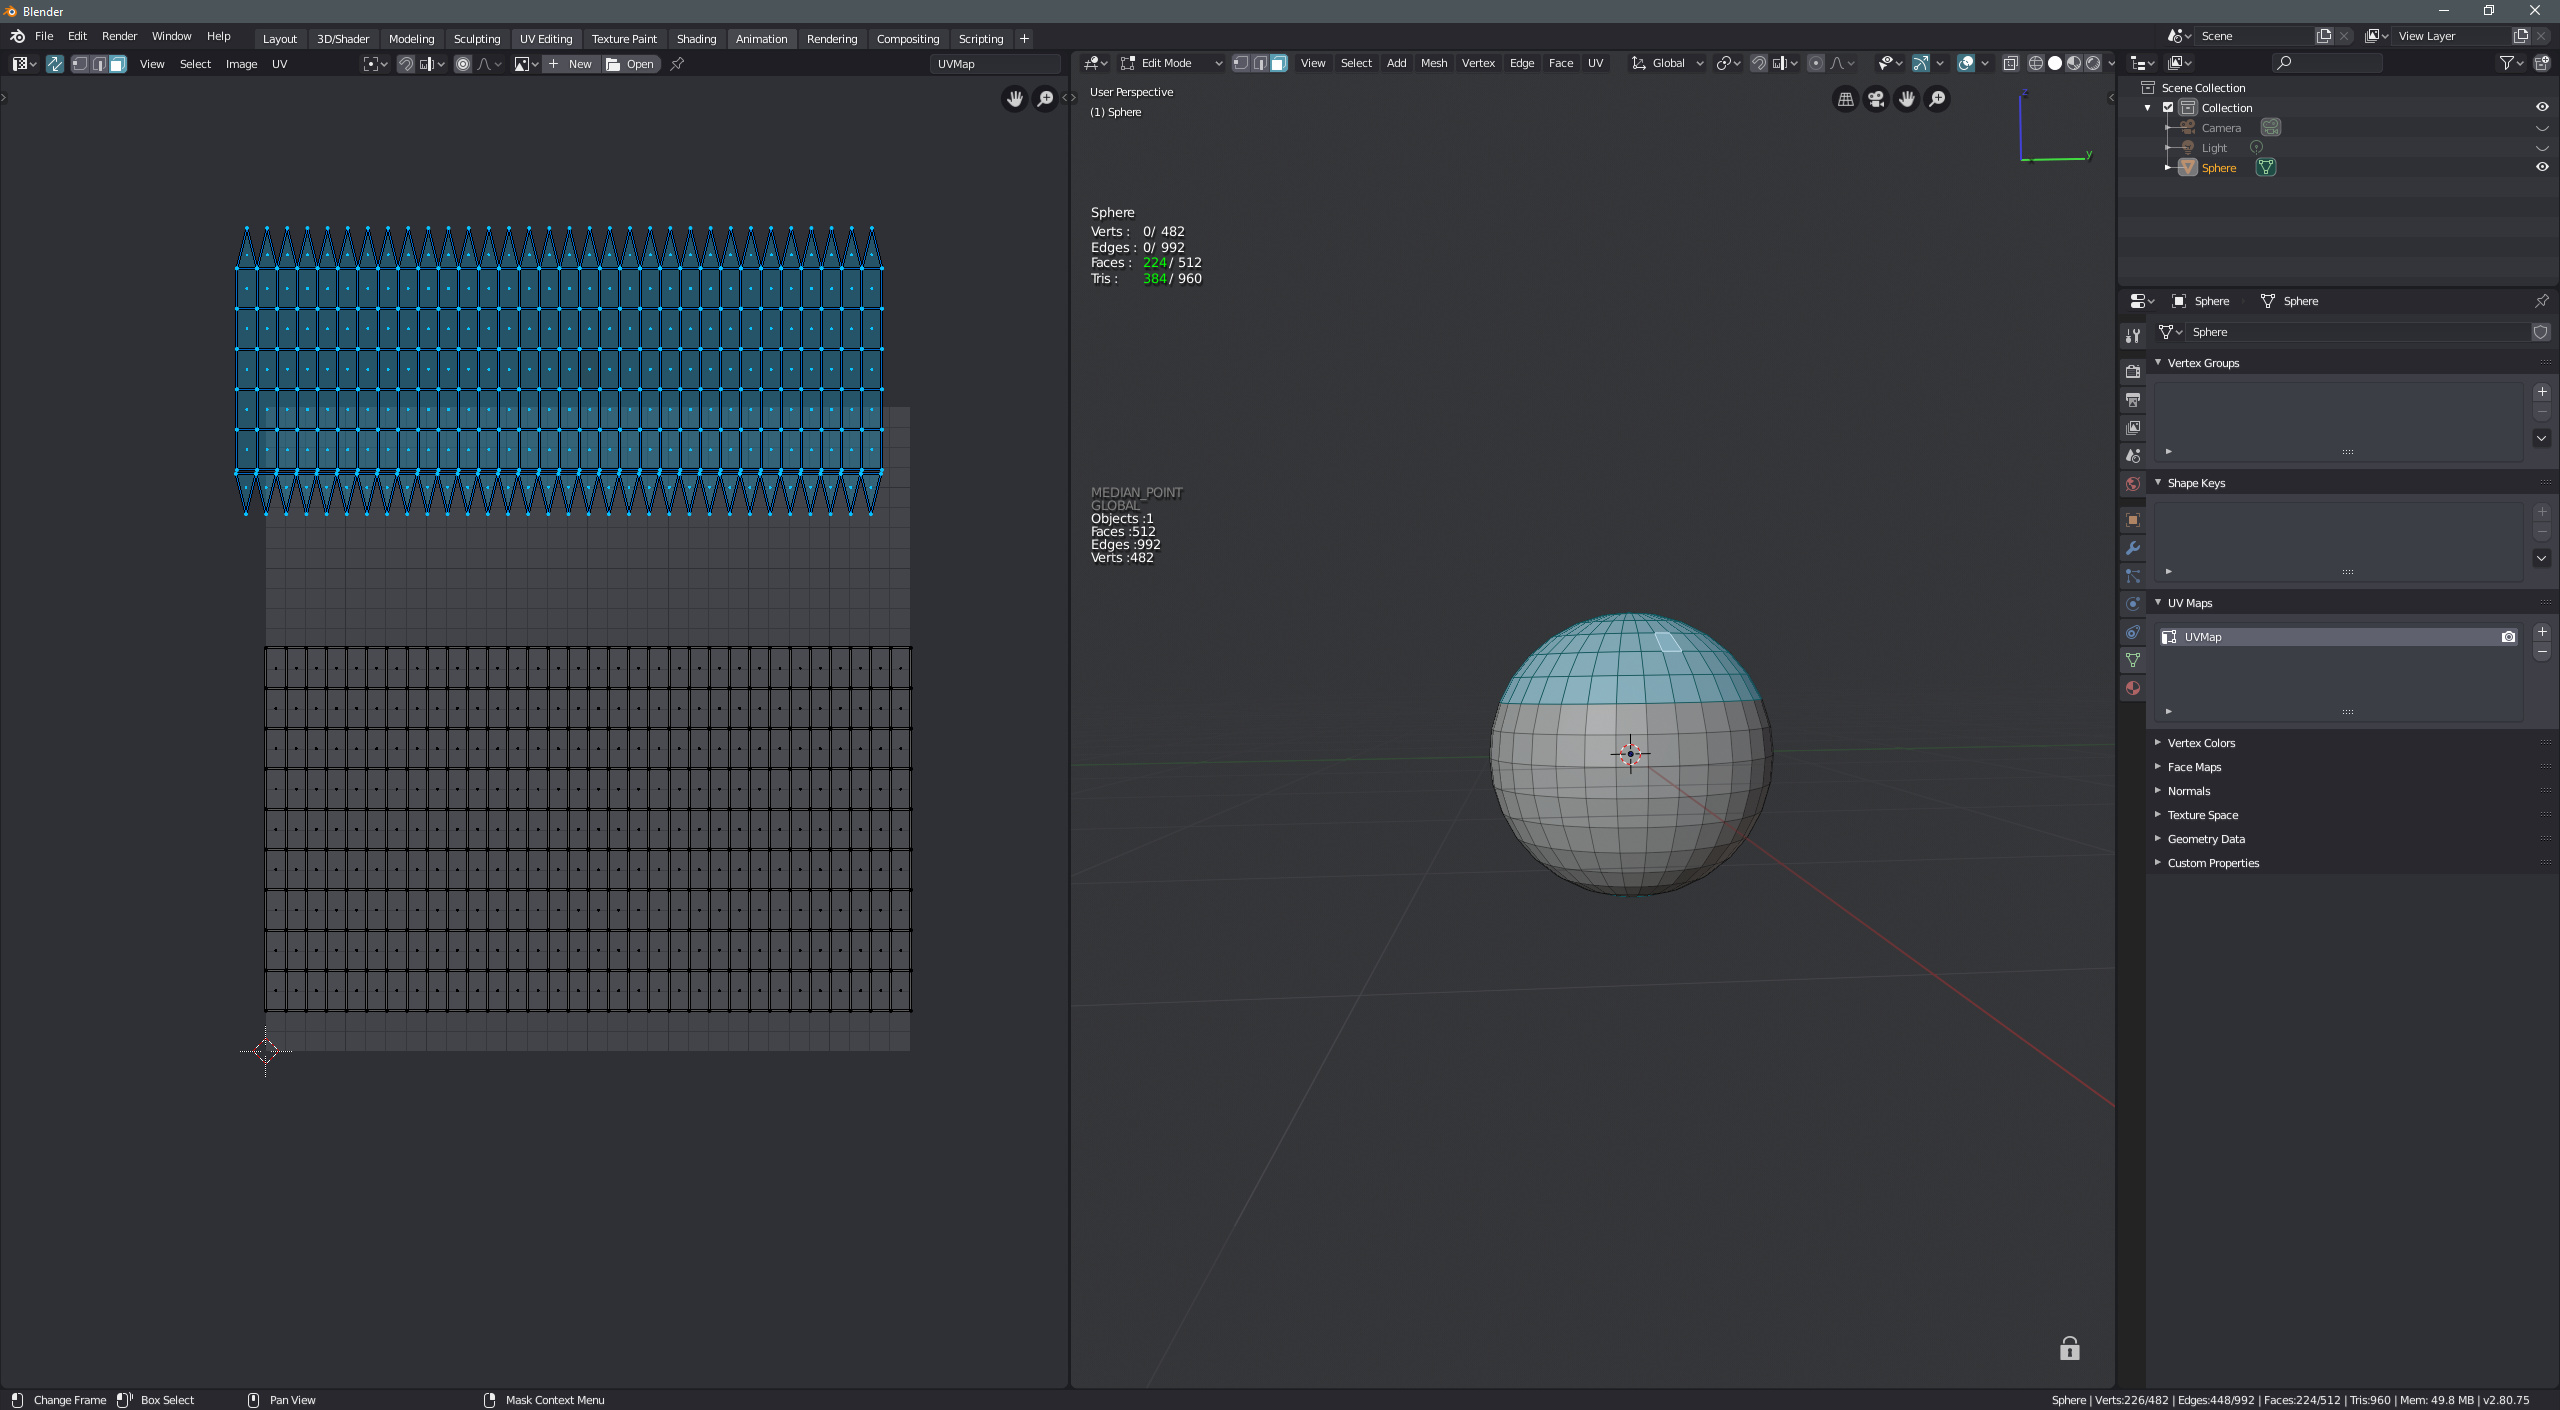
Task: Toggle the Collection checkbox in outliner
Action: [x=2168, y=107]
